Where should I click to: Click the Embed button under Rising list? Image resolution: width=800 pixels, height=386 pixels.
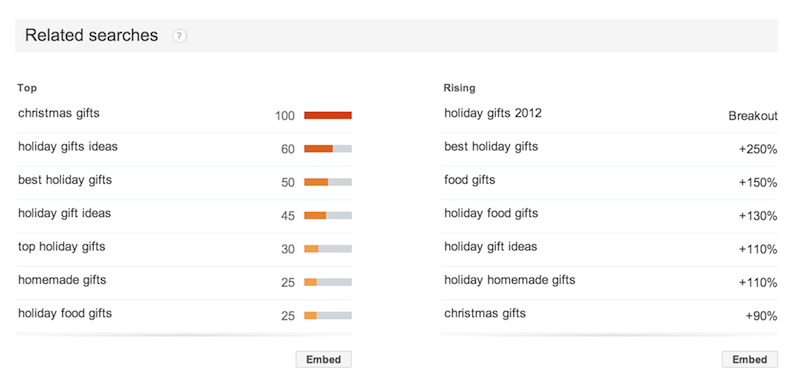click(x=749, y=359)
